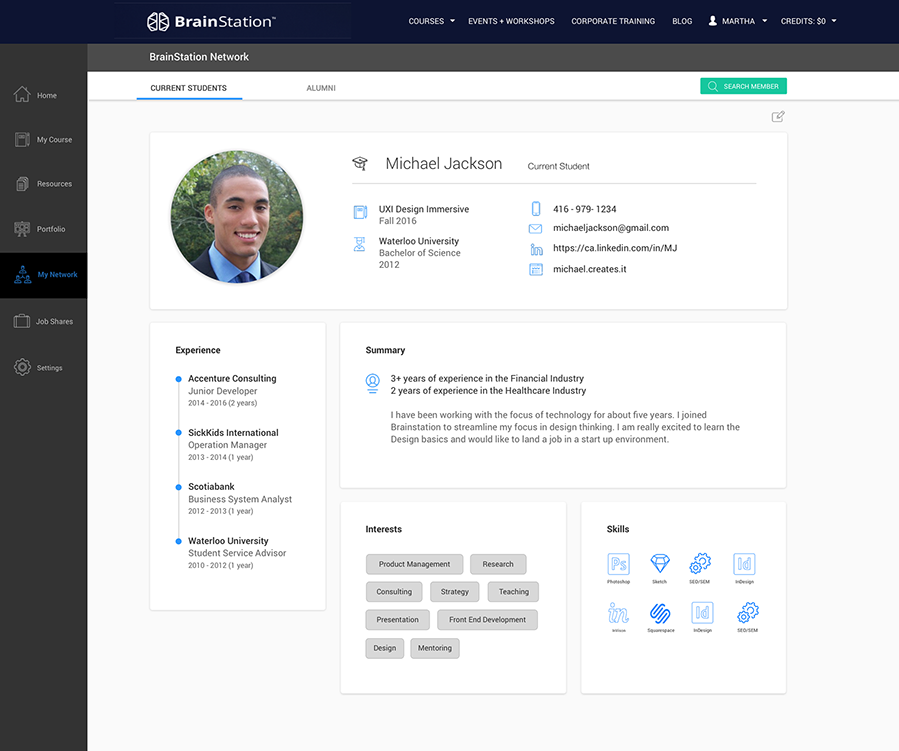Open the michaeljackson@gmail.com email link
This screenshot has height=751, width=899.
[x=611, y=228]
